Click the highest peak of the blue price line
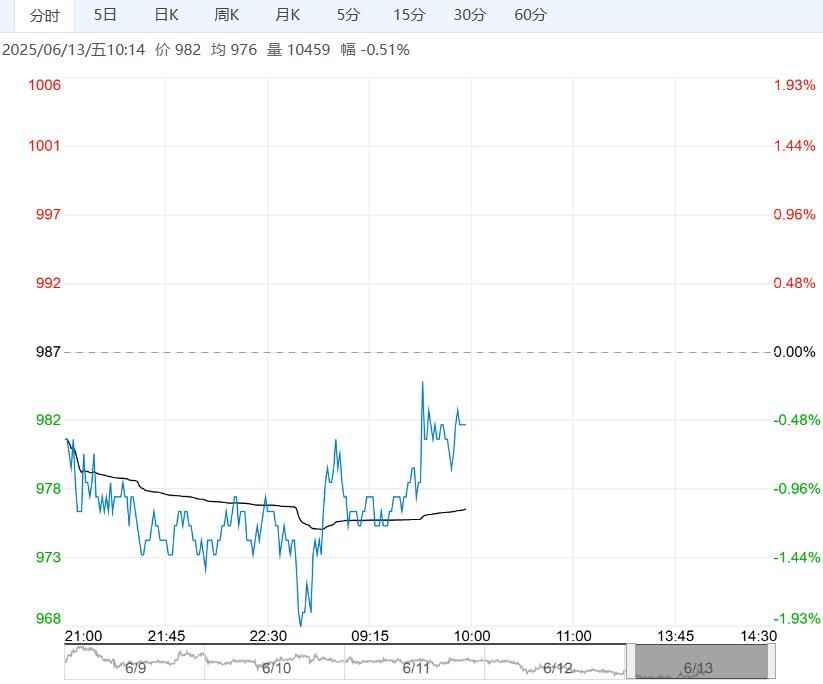823x684 pixels. pyautogui.click(x=422, y=382)
